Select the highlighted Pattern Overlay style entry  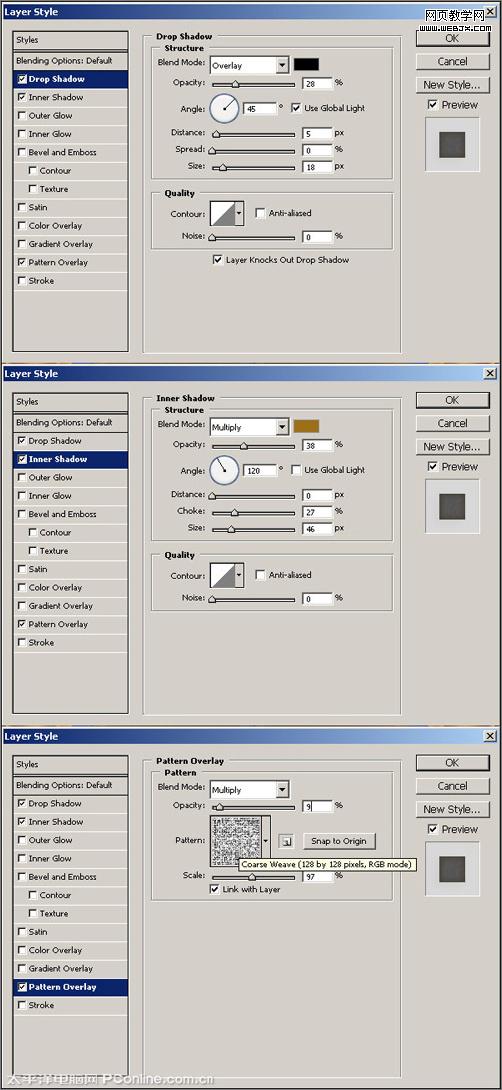[70, 987]
